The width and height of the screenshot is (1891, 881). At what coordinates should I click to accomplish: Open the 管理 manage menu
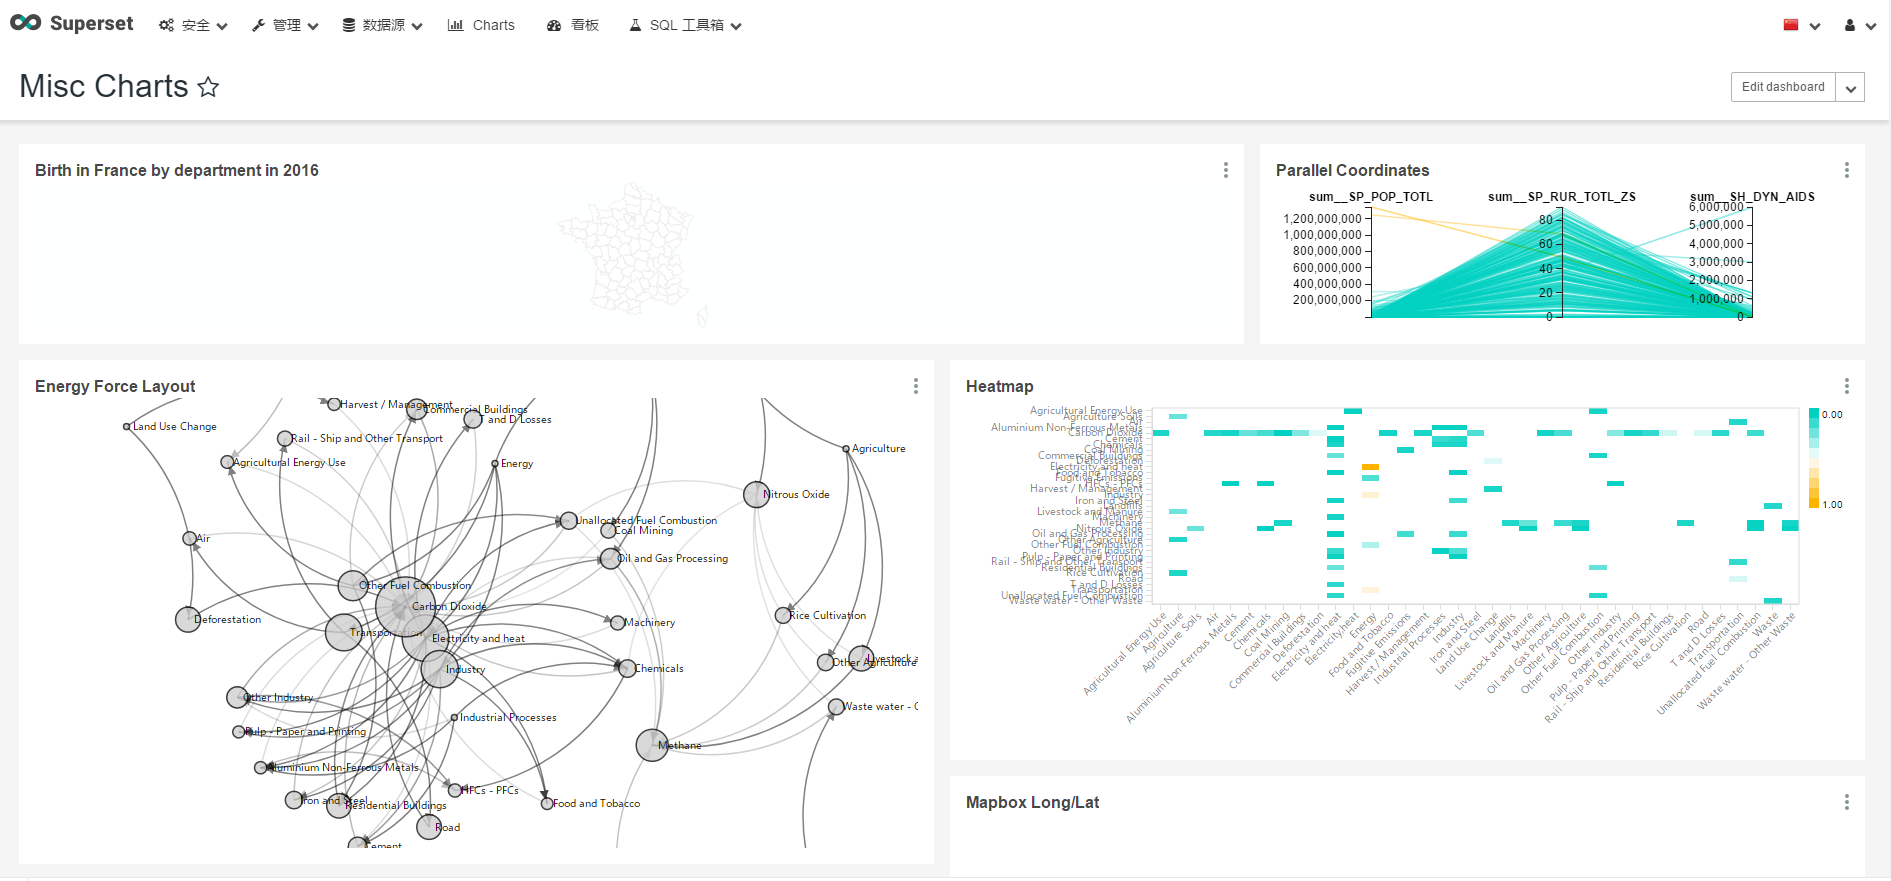pos(285,26)
